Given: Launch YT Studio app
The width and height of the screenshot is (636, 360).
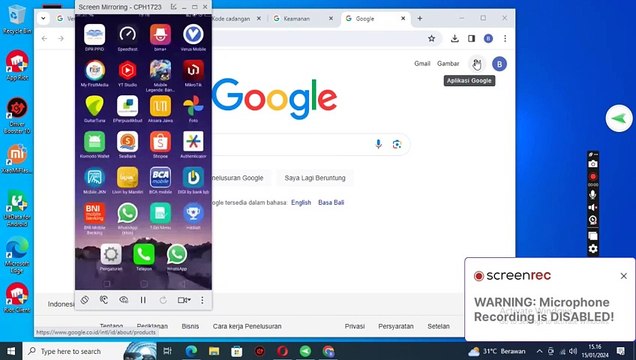Looking at the screenshot, I should 127,71.
